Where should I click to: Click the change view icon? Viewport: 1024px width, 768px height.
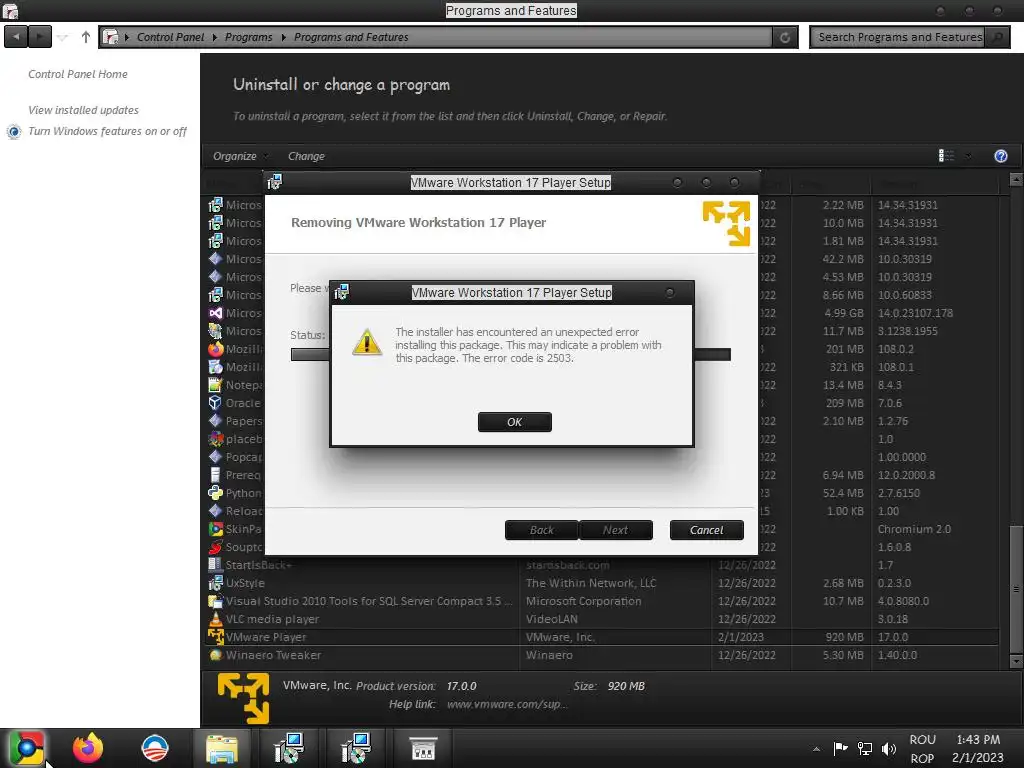coord(946,155)
